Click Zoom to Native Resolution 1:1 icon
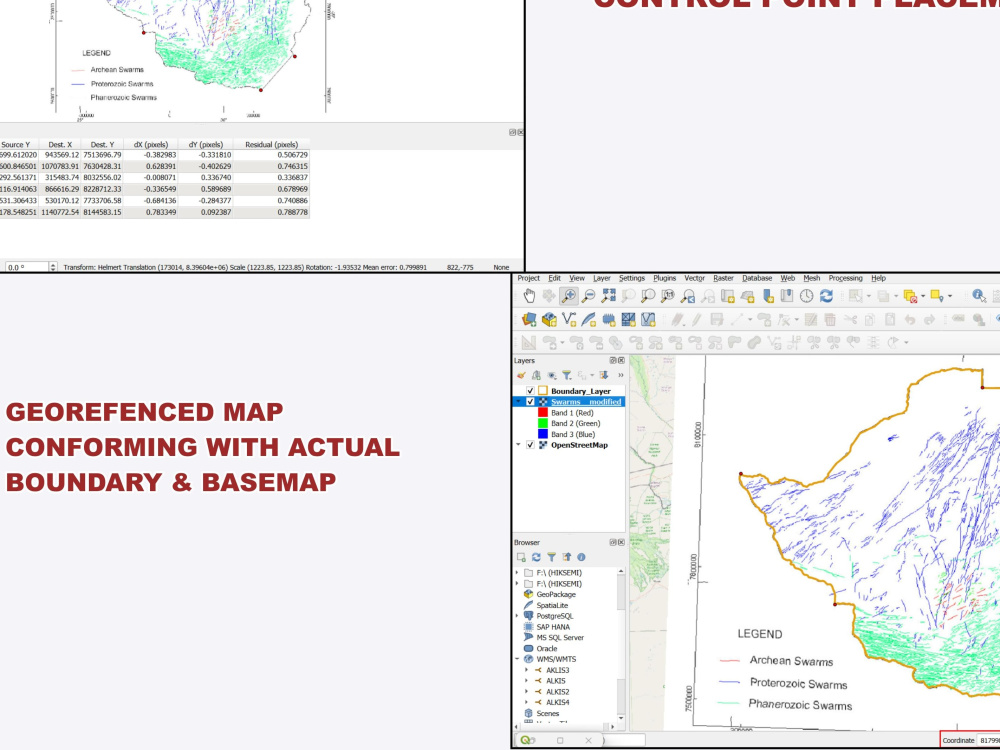Image resolution: width=1000 pixels, height=750 pixels. click(x=668, y=296)
